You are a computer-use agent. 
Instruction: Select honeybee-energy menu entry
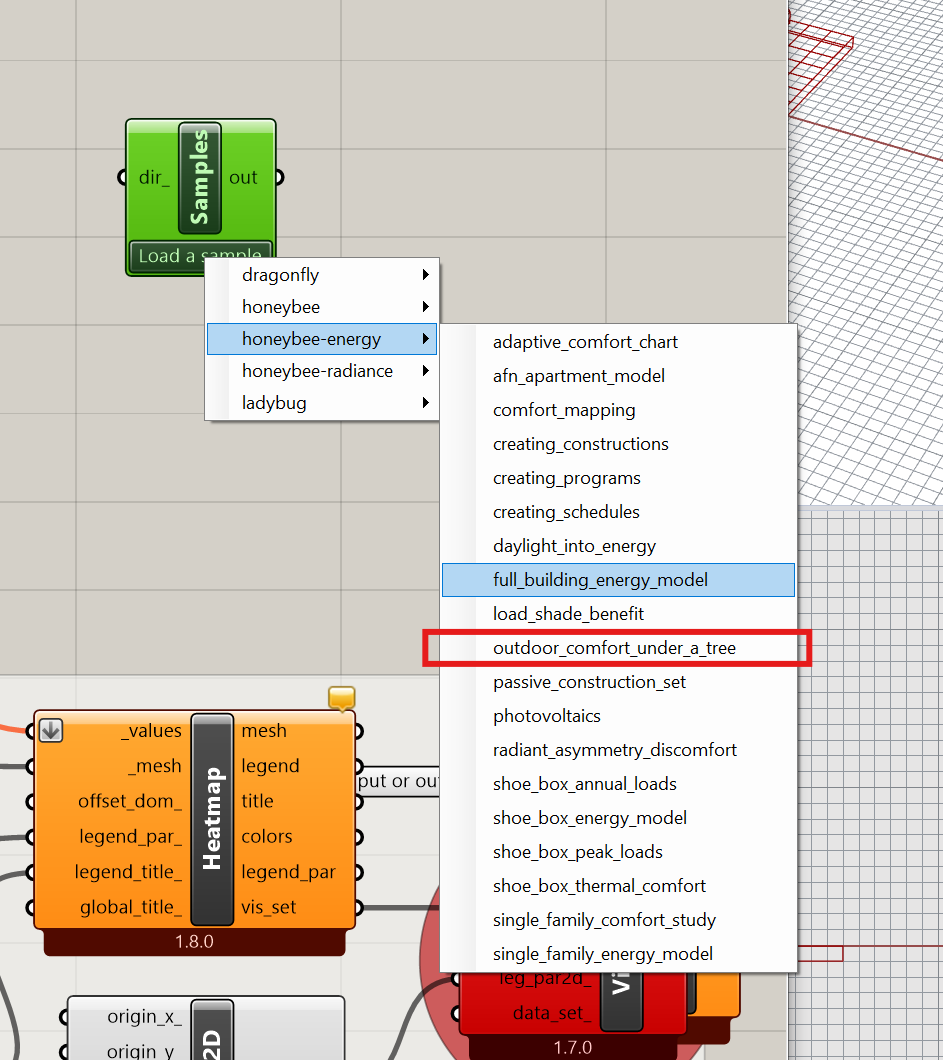[x=322, y=339]
